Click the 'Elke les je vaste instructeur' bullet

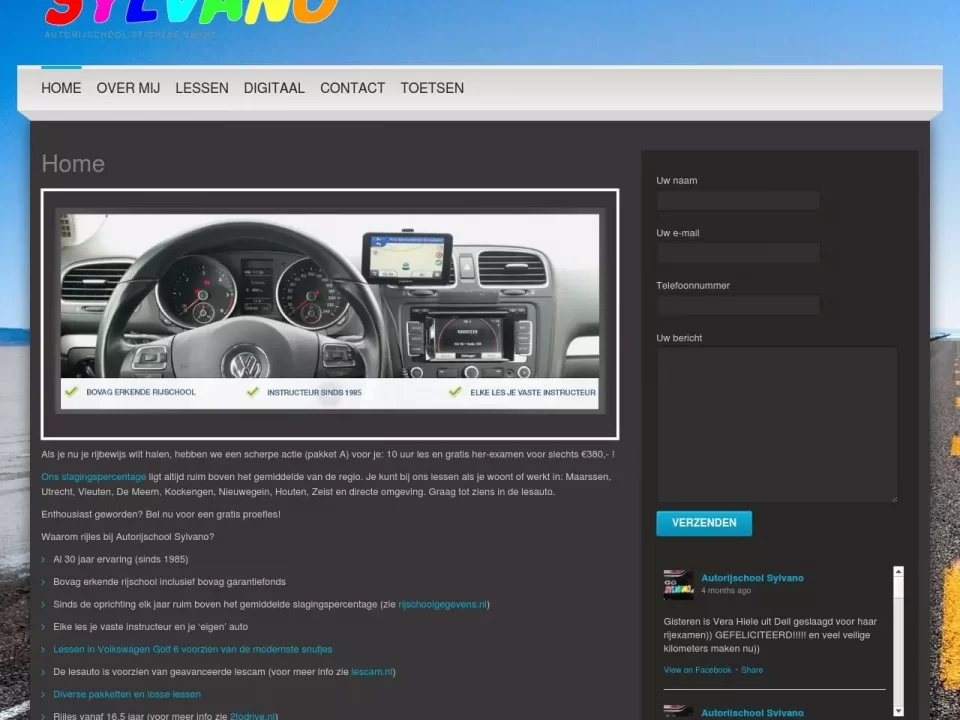[151, 626]
